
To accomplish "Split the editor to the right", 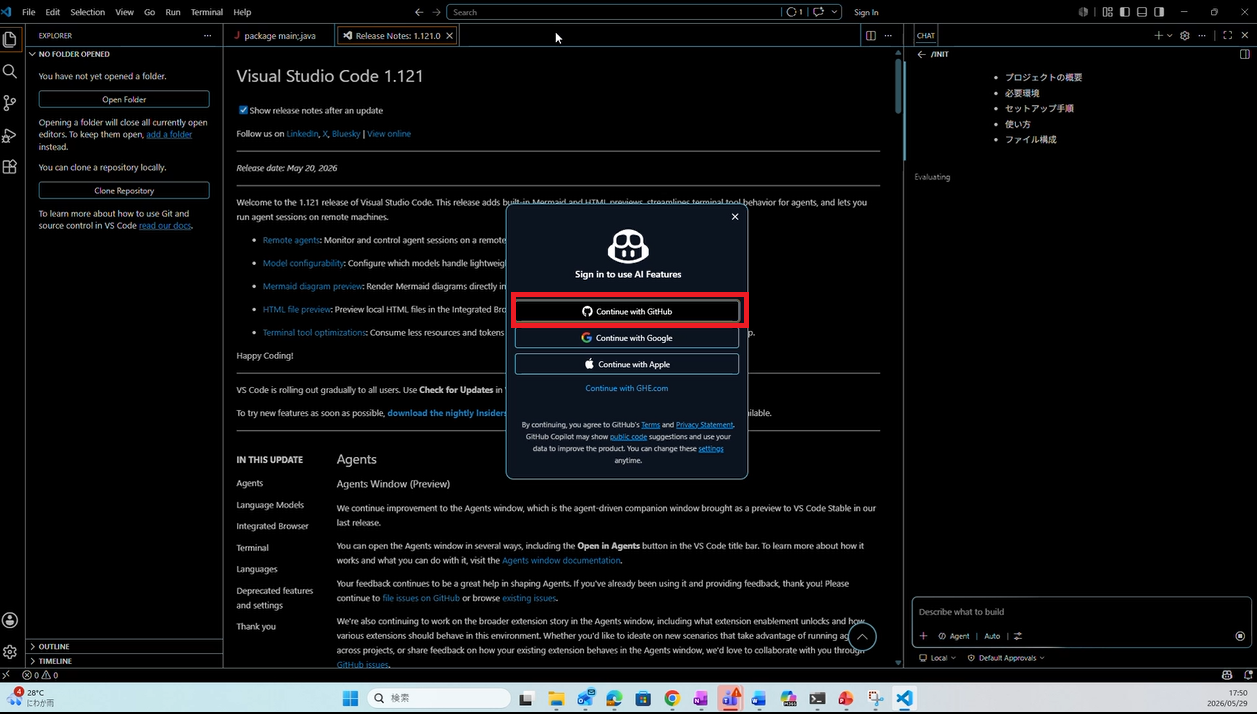I will pos(871,35).
